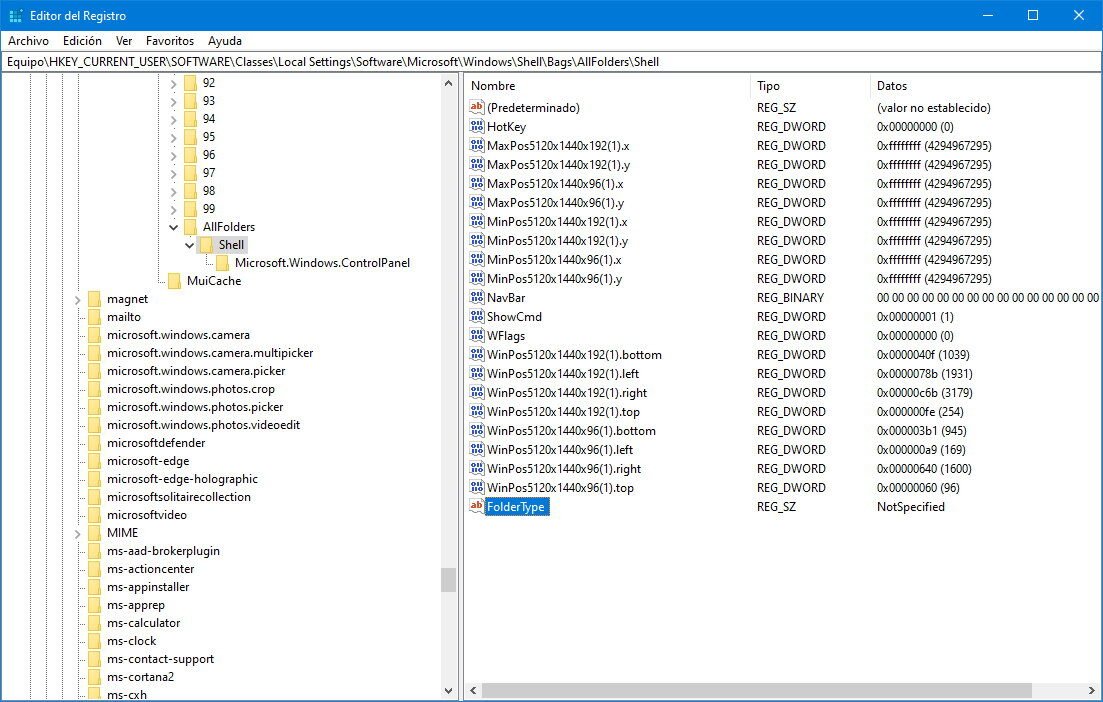
Task: Click the icon of the (Predeterminado) value
Action: [x=477, y=107]
